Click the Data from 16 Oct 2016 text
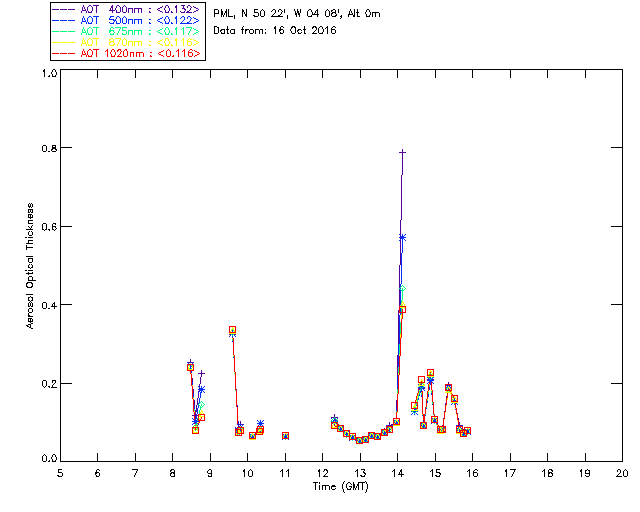 tap(275, 30)
